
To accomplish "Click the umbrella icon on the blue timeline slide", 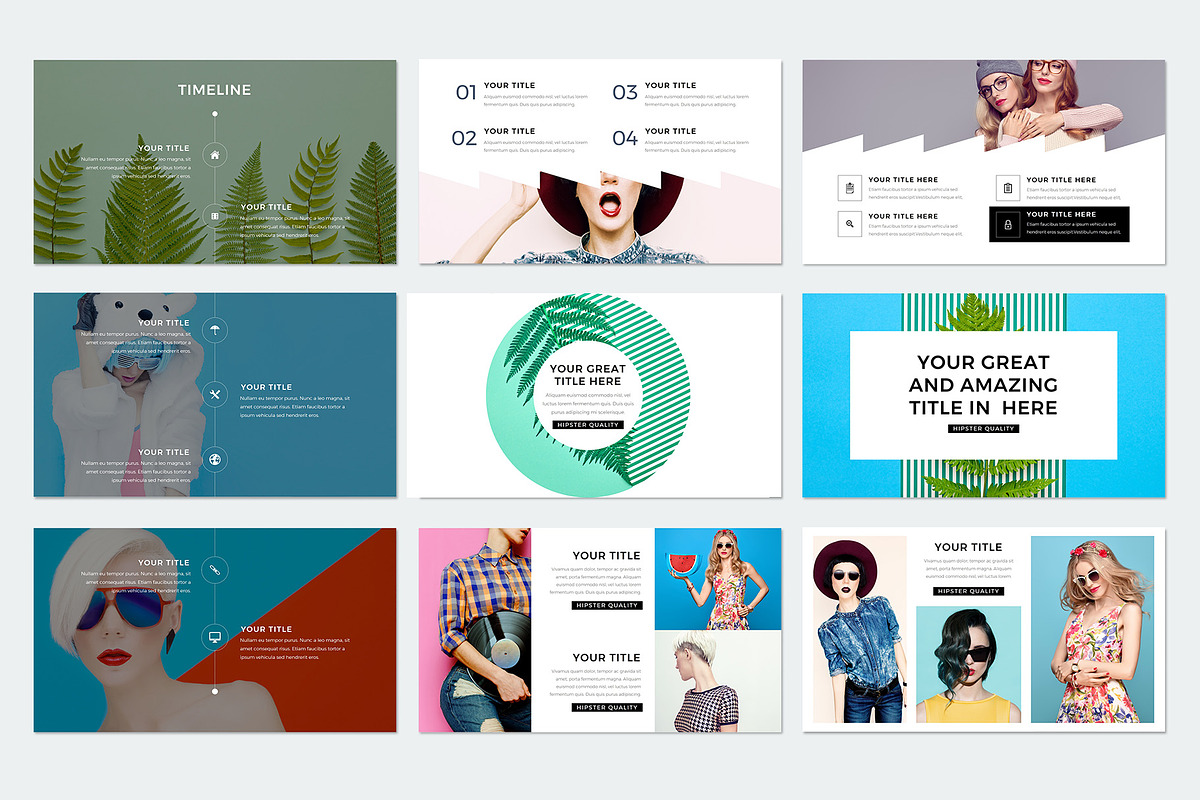I will click(x=215, y=329).
